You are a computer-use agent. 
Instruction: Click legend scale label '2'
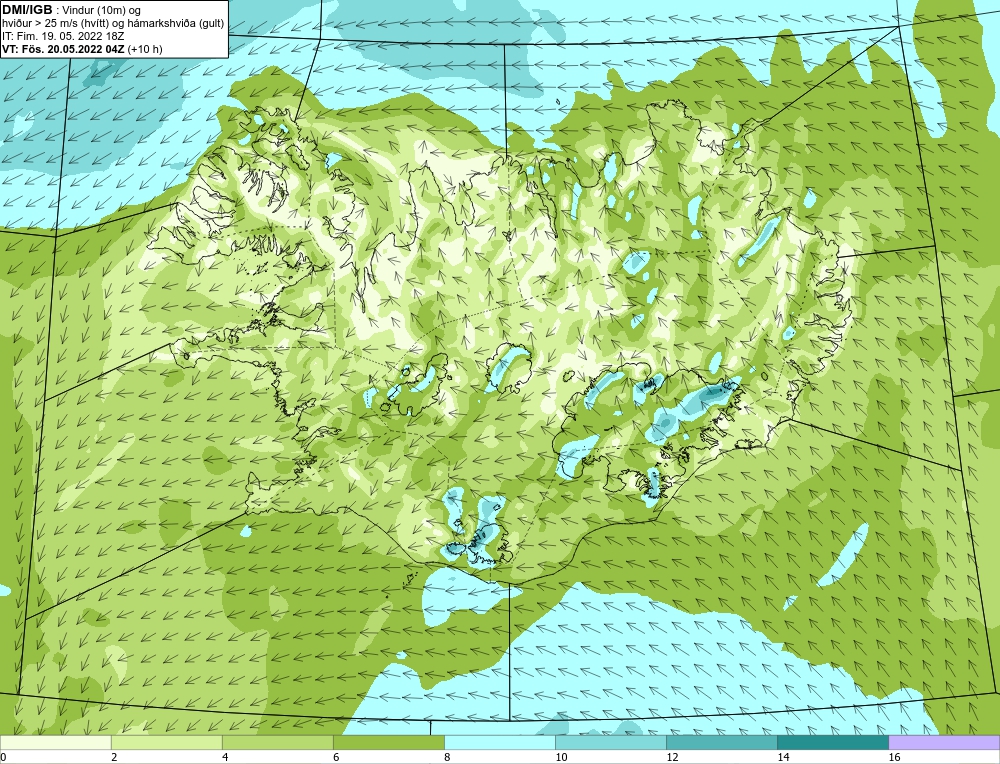pyautogui.click(x=114, y=757)
